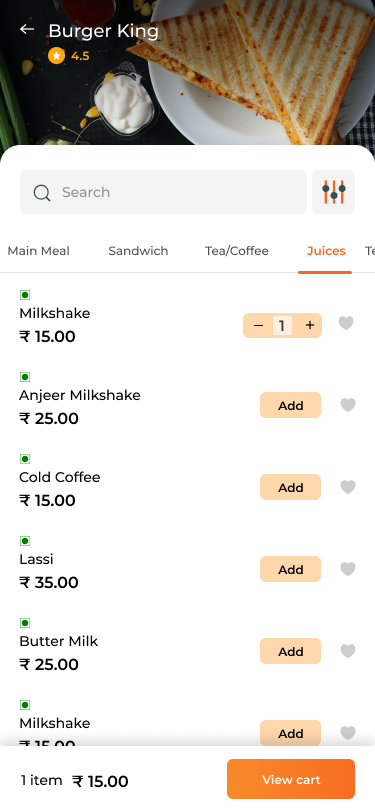The image size is (375, 812).
Task: Add Lassi to the cart
Action: point(291,569)
